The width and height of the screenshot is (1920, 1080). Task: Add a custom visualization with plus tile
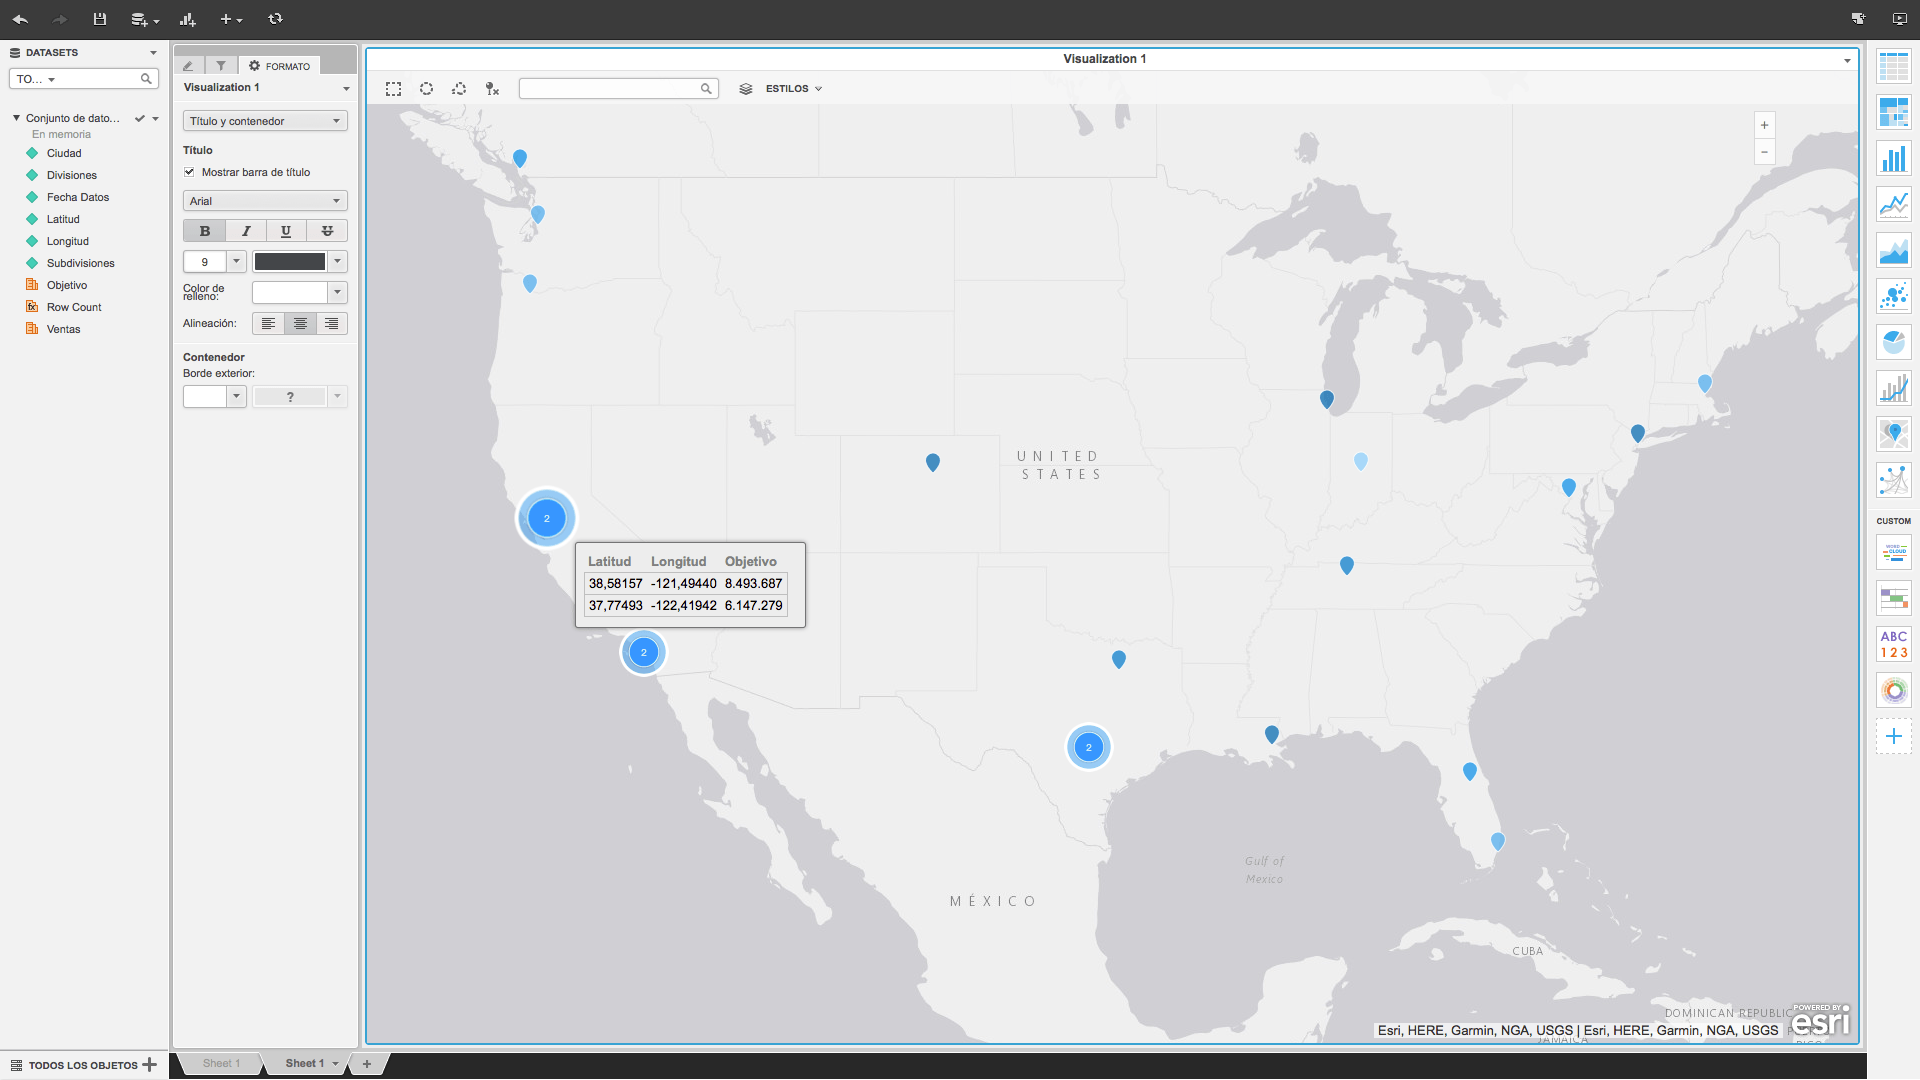(1893, 736)
